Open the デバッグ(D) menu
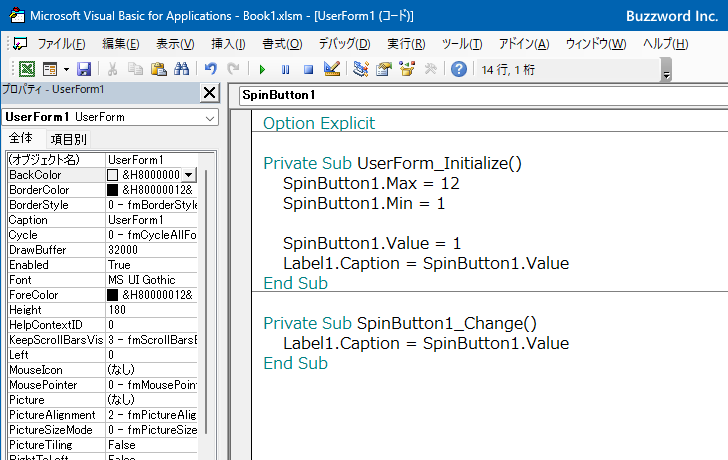This screenshot has height=460, width=728. pyautogui.click(x=344, y=44)
